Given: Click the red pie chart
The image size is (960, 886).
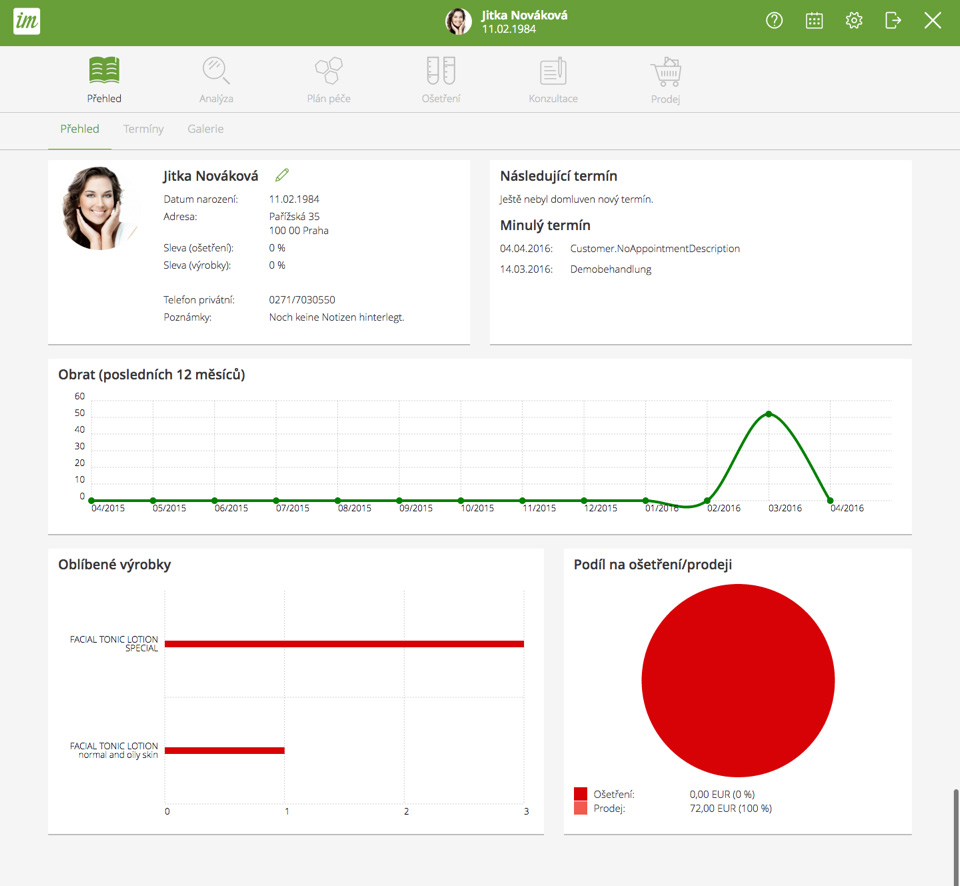Looking at the screenshot, I should click(x=738, y=680).
